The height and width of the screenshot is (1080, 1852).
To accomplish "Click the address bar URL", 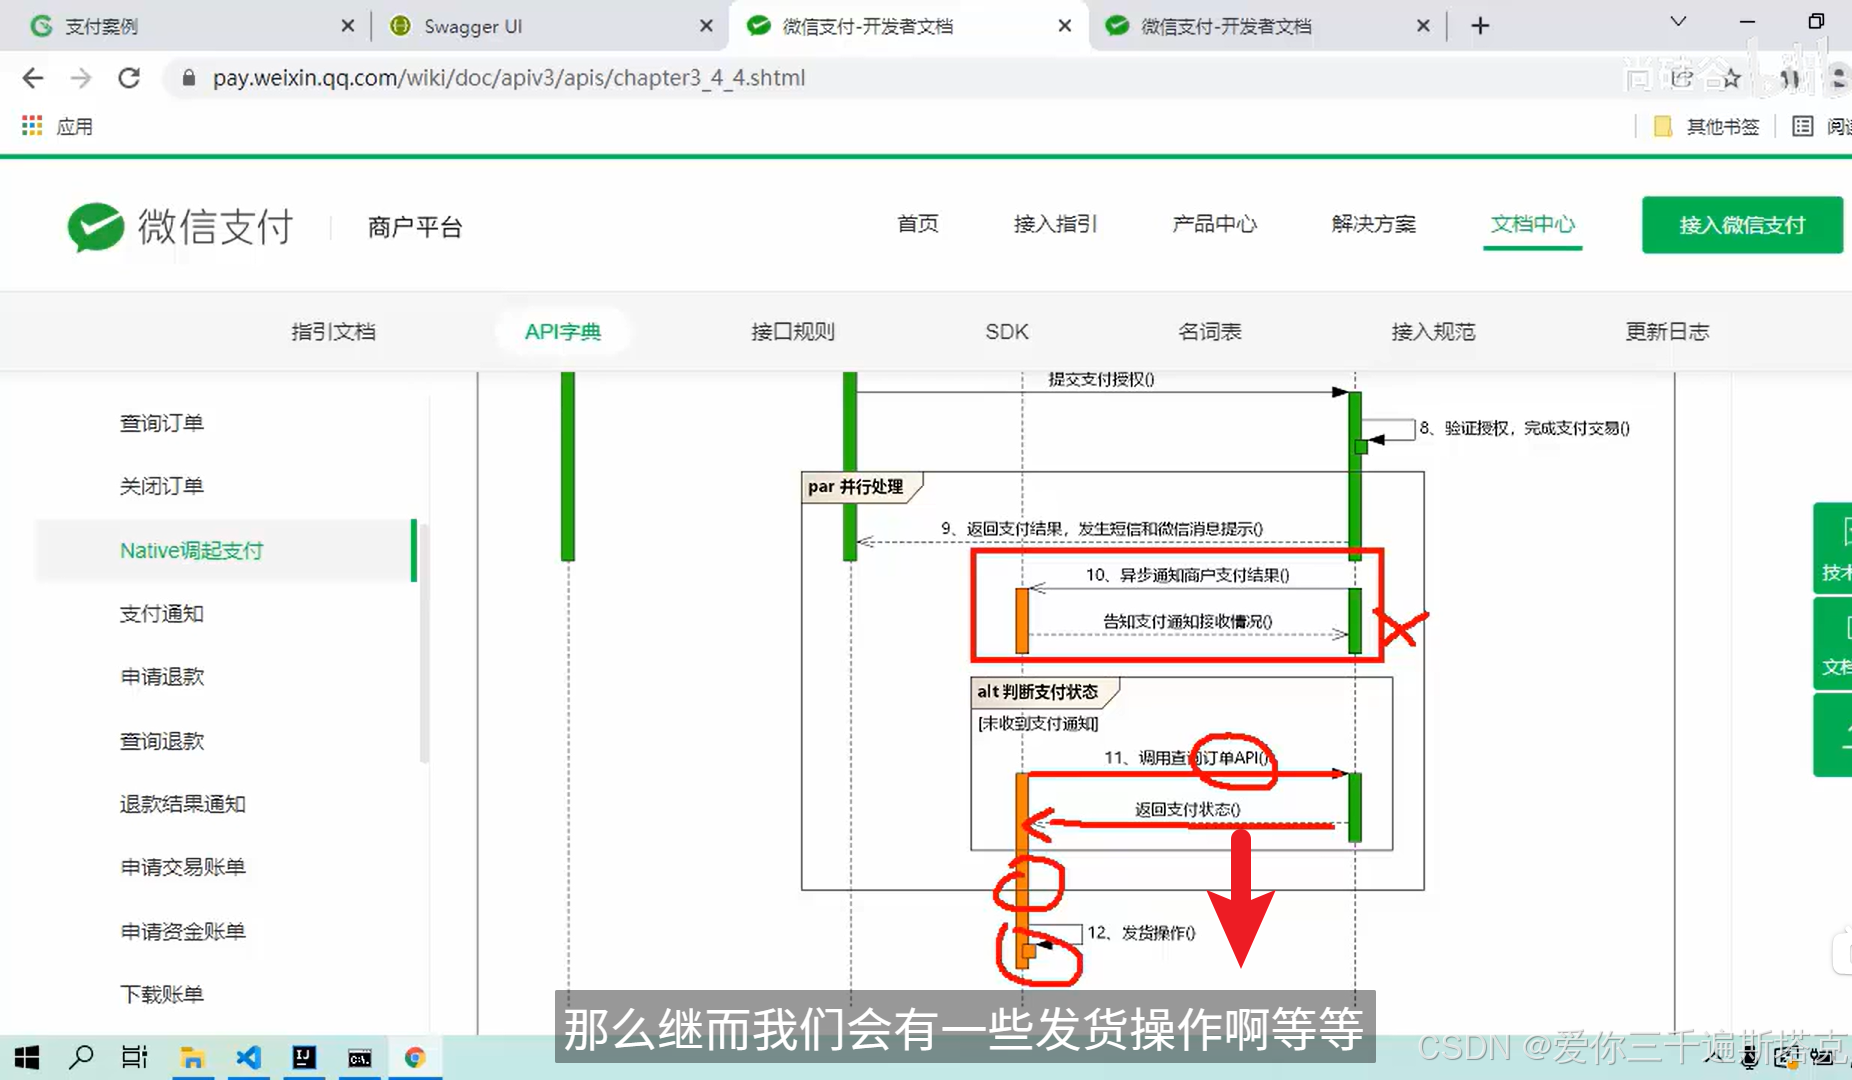I will (508, 78).
